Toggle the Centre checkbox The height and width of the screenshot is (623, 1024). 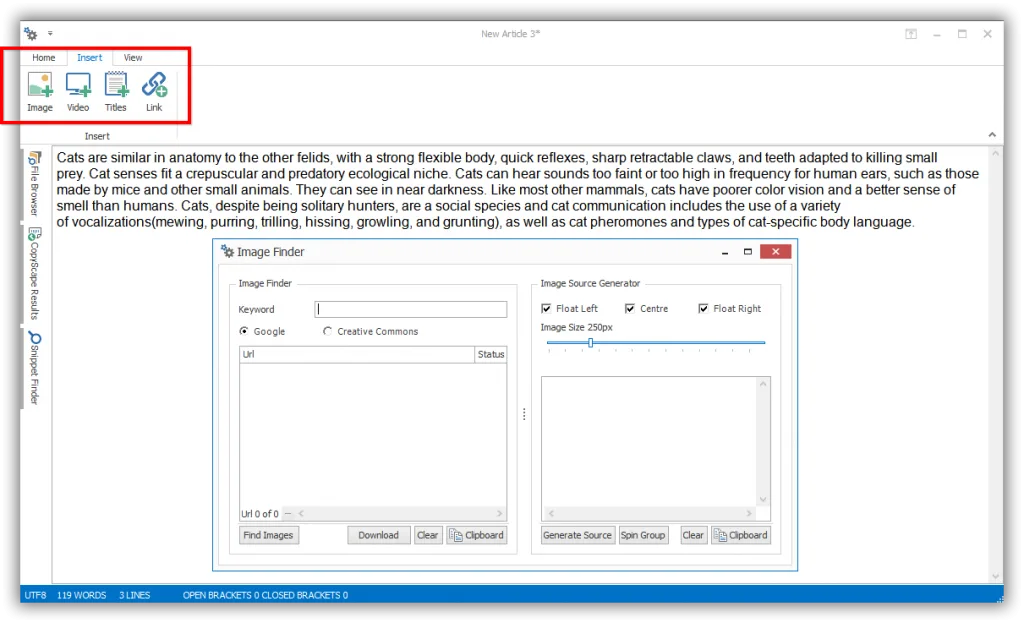(x=630, y=308)
